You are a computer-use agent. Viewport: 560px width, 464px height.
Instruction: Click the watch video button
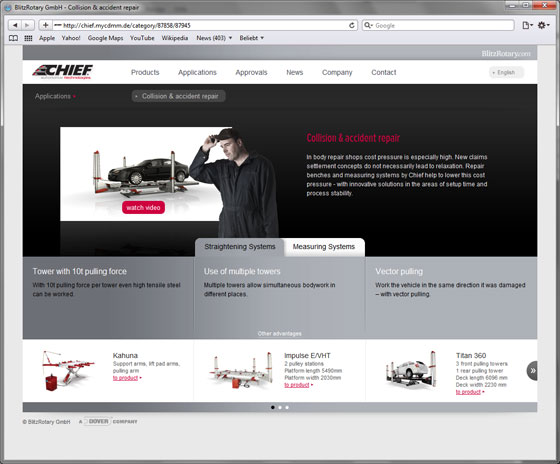coord(143,208)
